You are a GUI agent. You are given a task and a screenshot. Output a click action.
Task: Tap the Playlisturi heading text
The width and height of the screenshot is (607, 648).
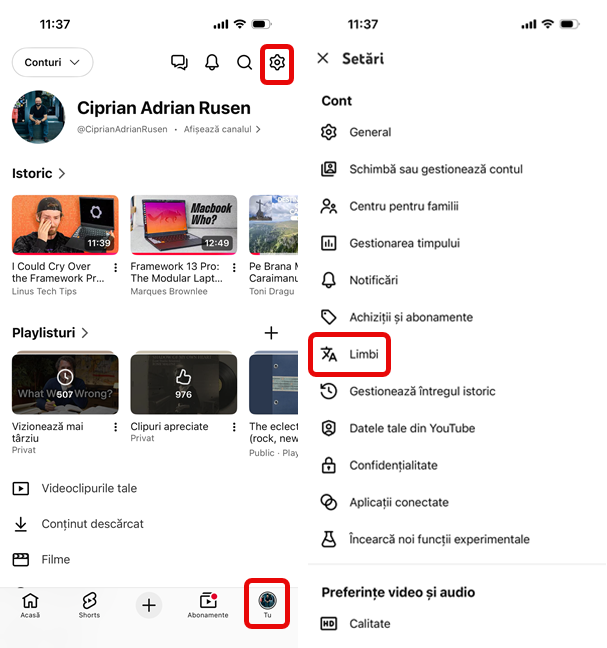point(44,333)
